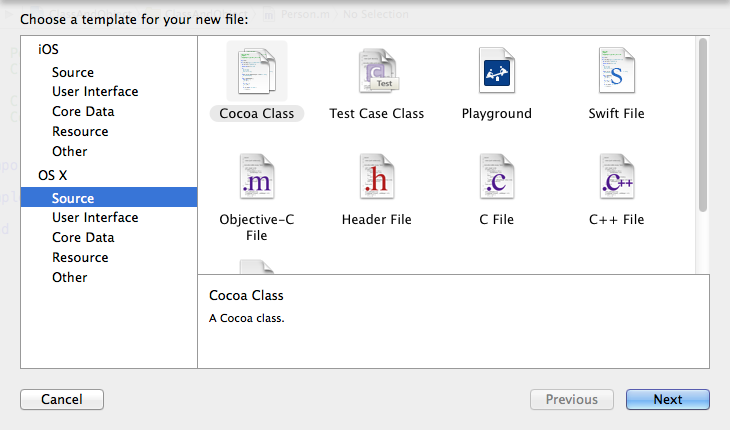Image resolution: width=730 pixels, height=430 pixels.
Task: Pick the C File template icon
Action: [496, 179]
